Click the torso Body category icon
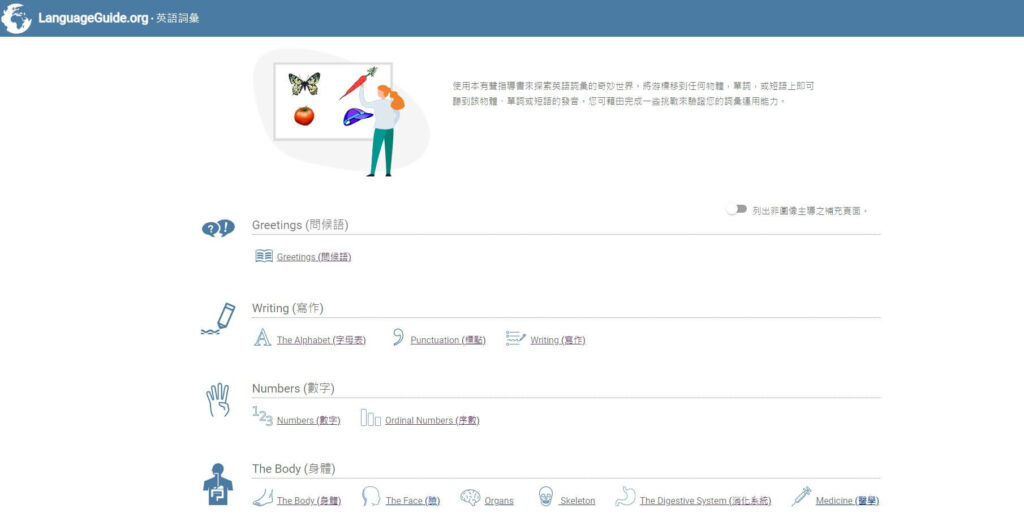Image resolution: width=1024 pixels, height=526 pixels. pos(217,484)
